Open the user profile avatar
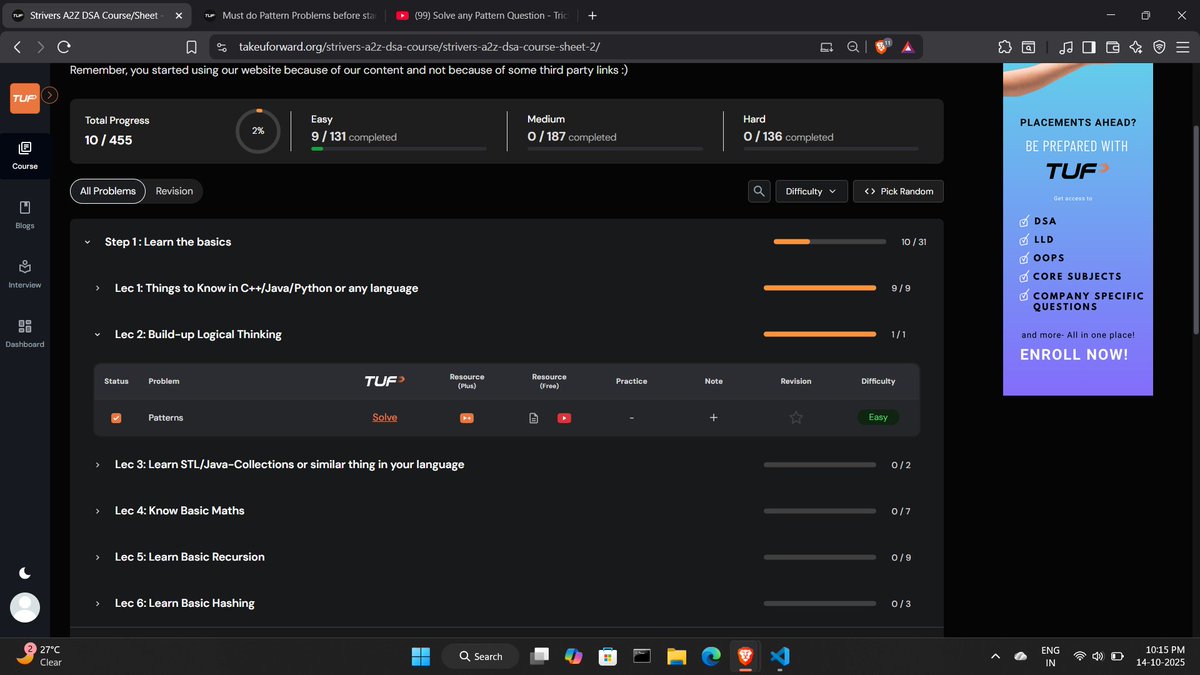The height and width of the screenshot is (675, 1200). [x=25, y=607]
